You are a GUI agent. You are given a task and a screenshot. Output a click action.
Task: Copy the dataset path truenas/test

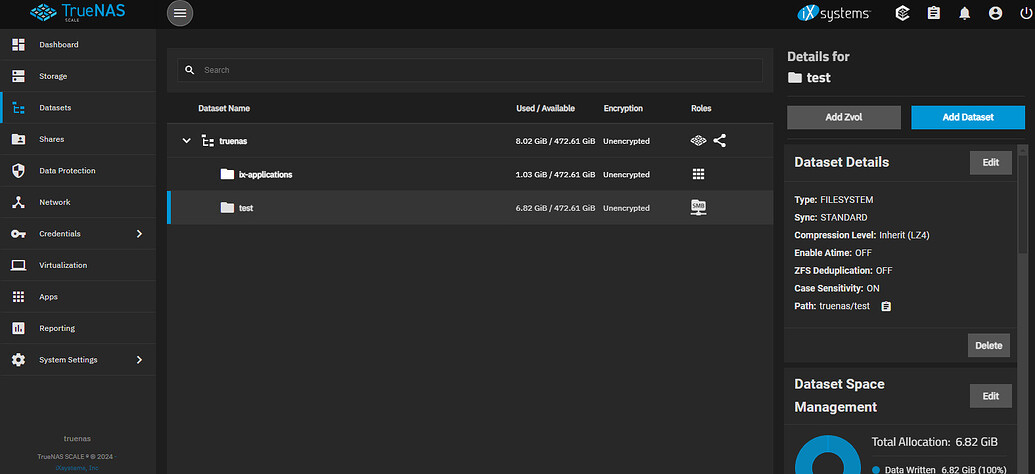point(886,306)
